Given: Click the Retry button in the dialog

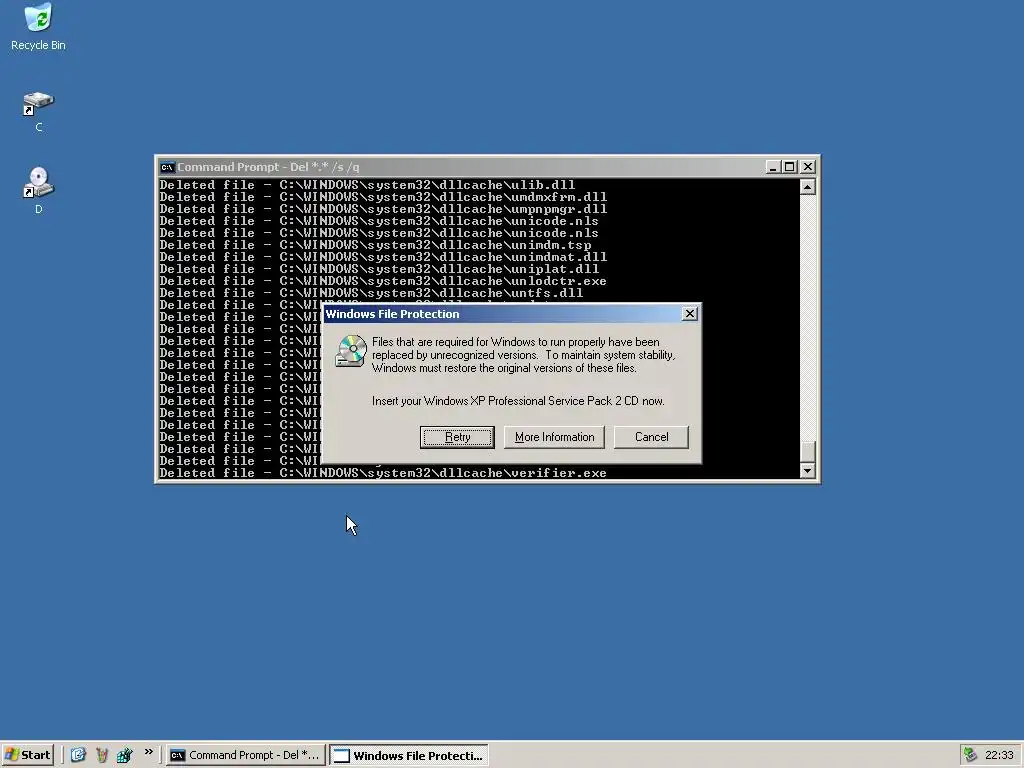Looking at the screenshot, I should (x=457, y=437).
